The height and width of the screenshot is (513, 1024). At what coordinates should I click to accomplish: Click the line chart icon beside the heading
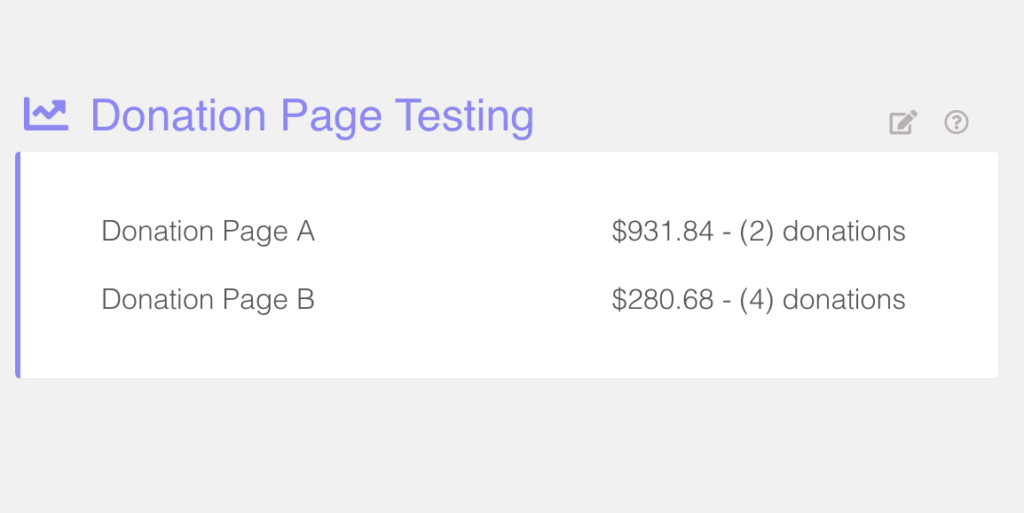click(46, 114)
